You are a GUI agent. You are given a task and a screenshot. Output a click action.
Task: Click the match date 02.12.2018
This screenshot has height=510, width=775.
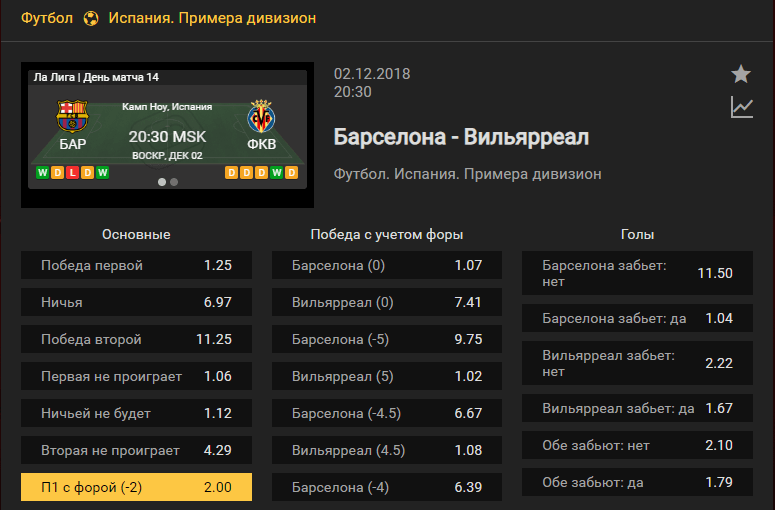(x=372, y=74)
